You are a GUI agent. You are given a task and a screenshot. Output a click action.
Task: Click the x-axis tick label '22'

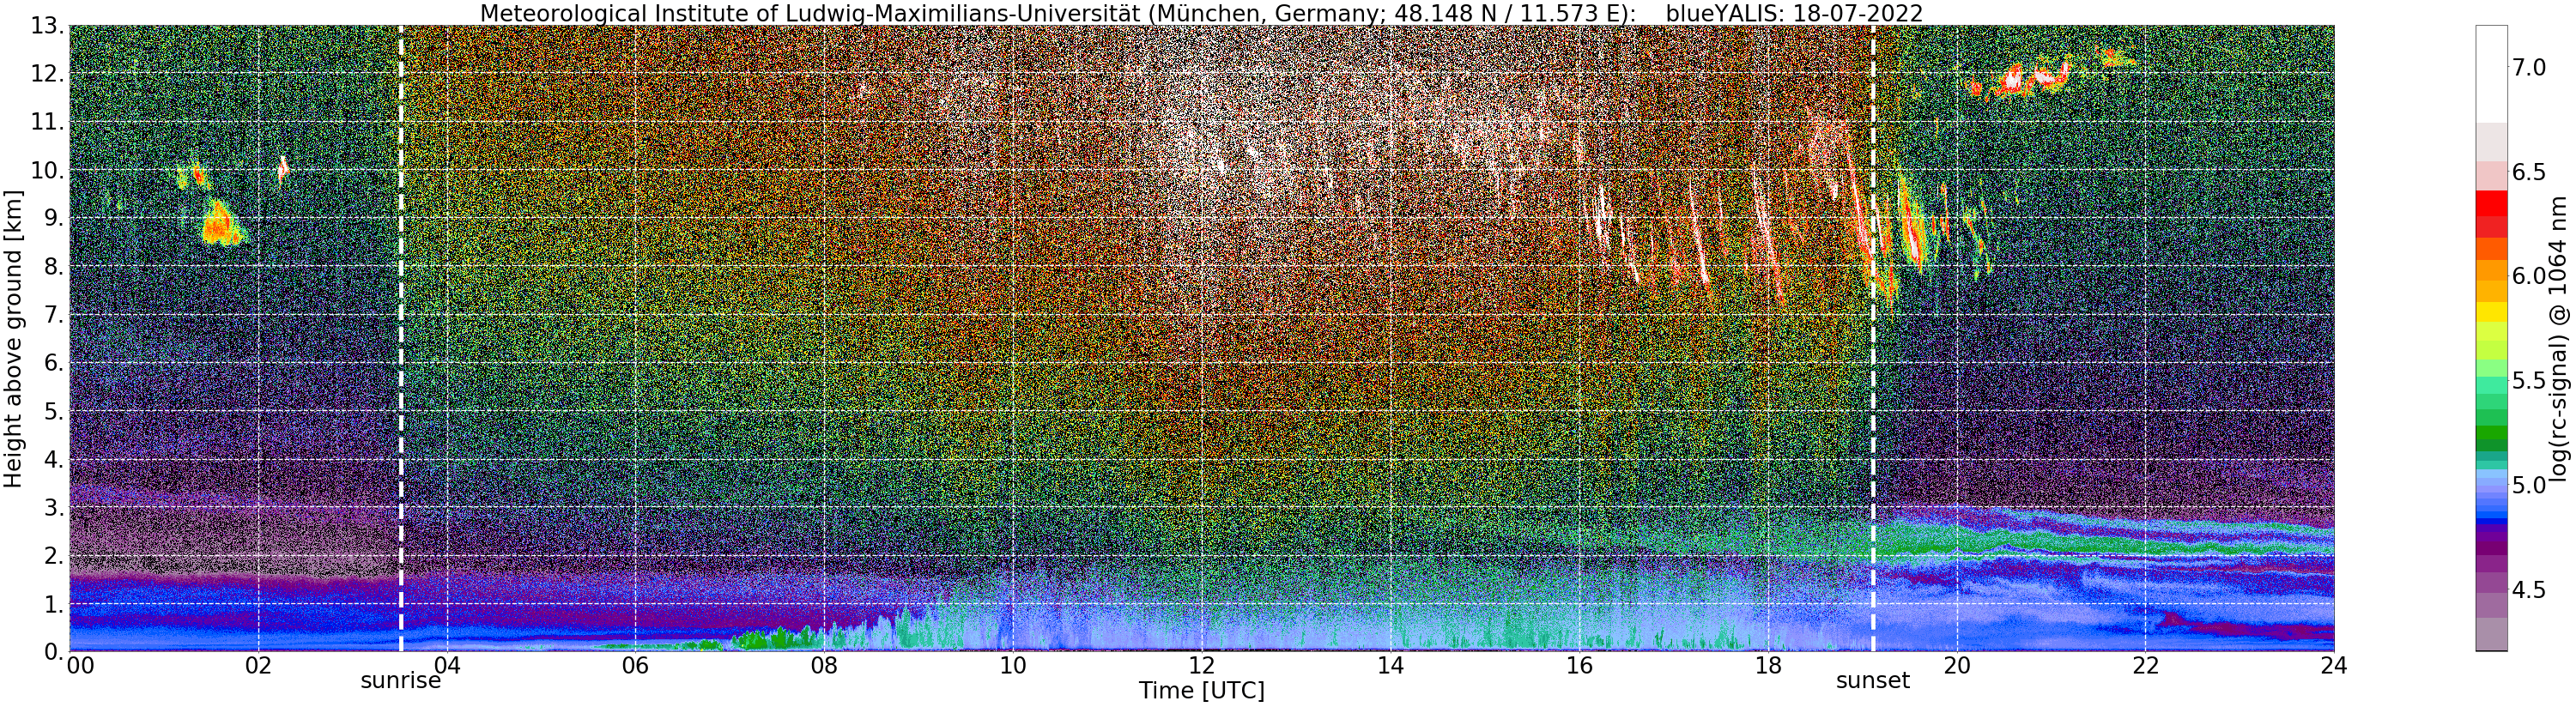[x=2145, y=666]
